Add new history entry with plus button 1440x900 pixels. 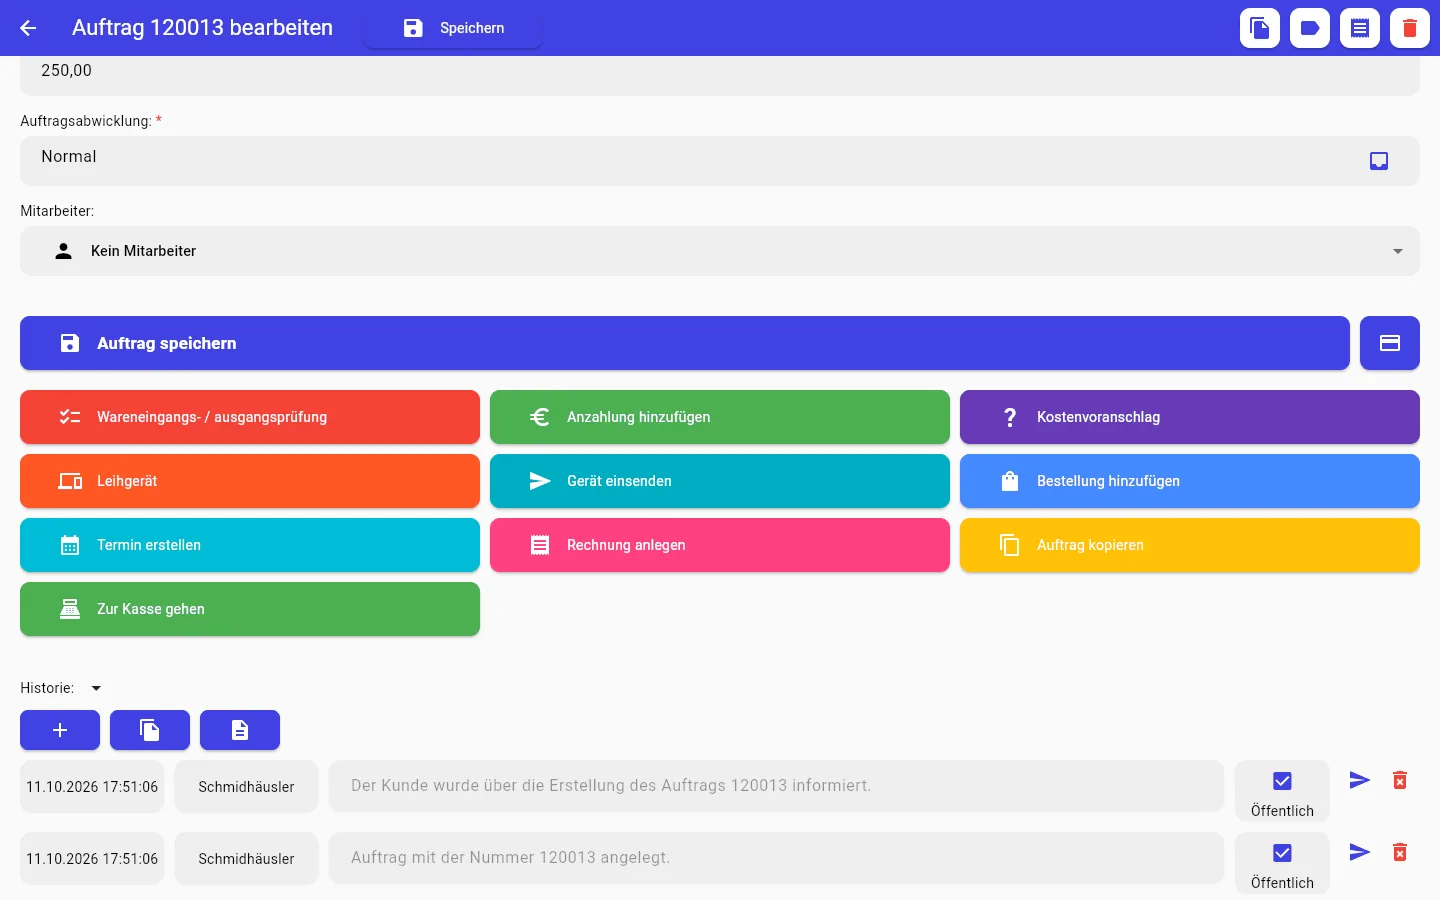pos(60,730)
